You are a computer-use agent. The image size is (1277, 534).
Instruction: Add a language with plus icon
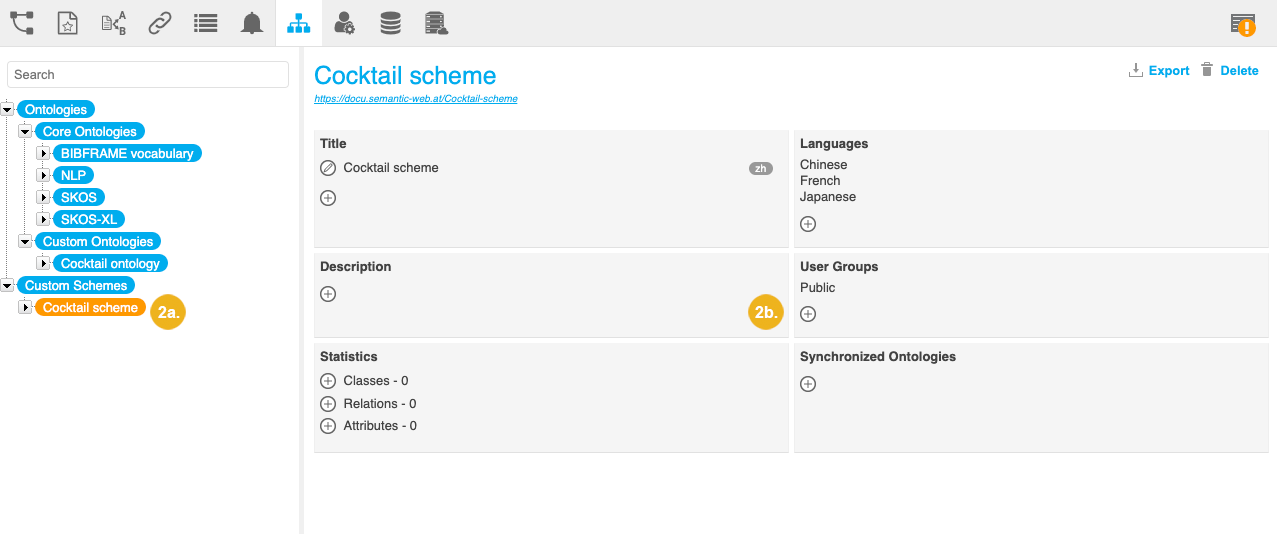(x=808, y=224)
